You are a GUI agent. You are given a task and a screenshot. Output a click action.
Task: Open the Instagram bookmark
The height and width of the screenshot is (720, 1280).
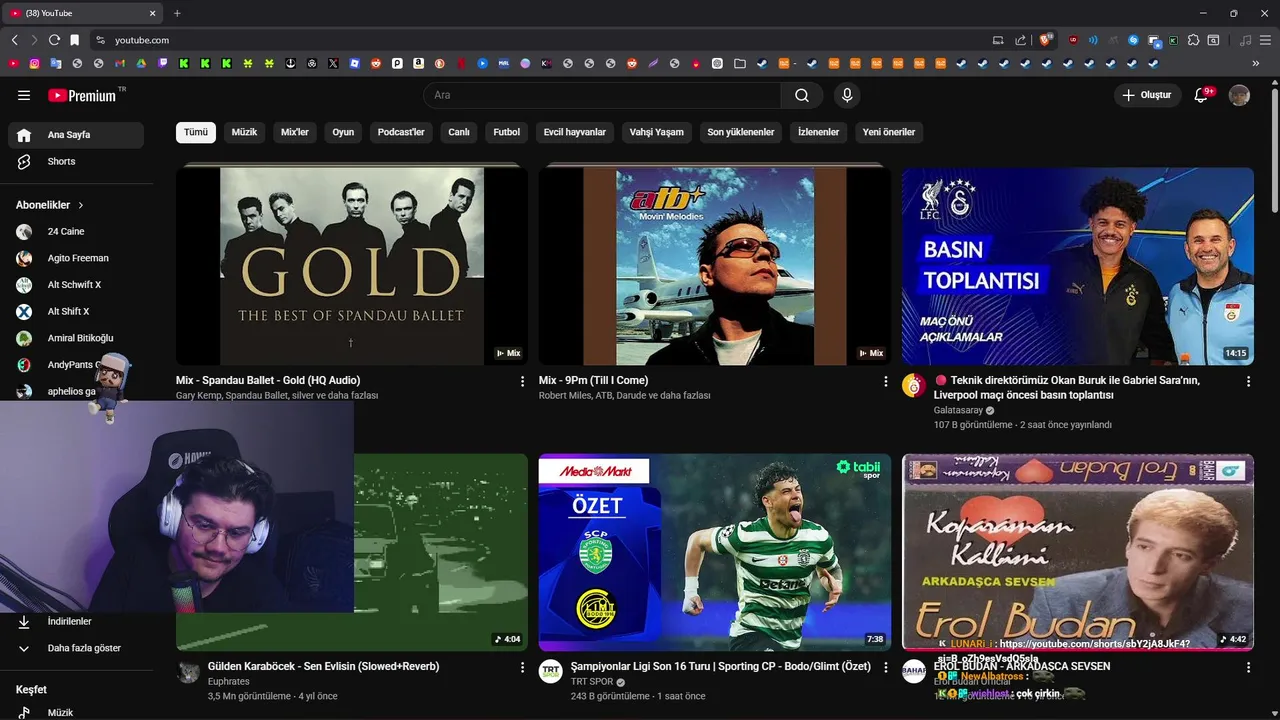click(34, 63)
